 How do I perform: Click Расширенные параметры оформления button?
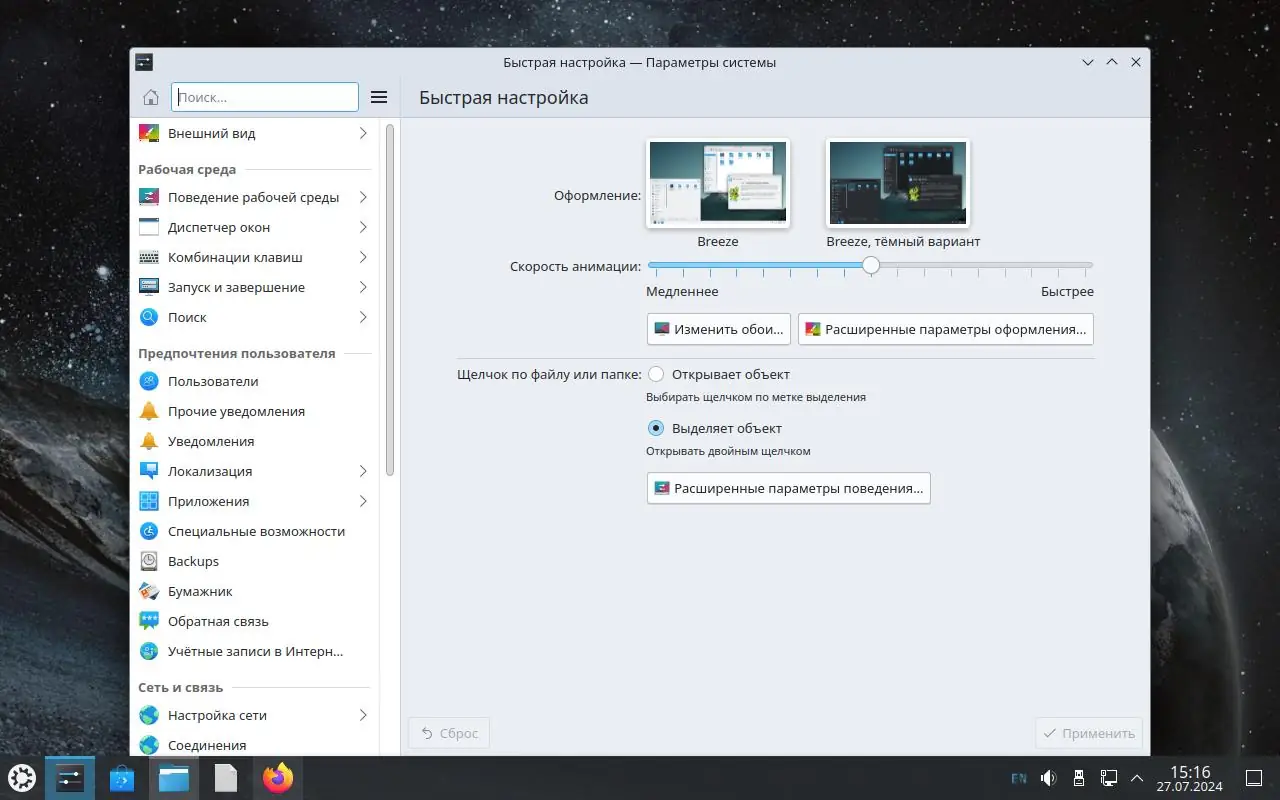[x=945, y=329]
